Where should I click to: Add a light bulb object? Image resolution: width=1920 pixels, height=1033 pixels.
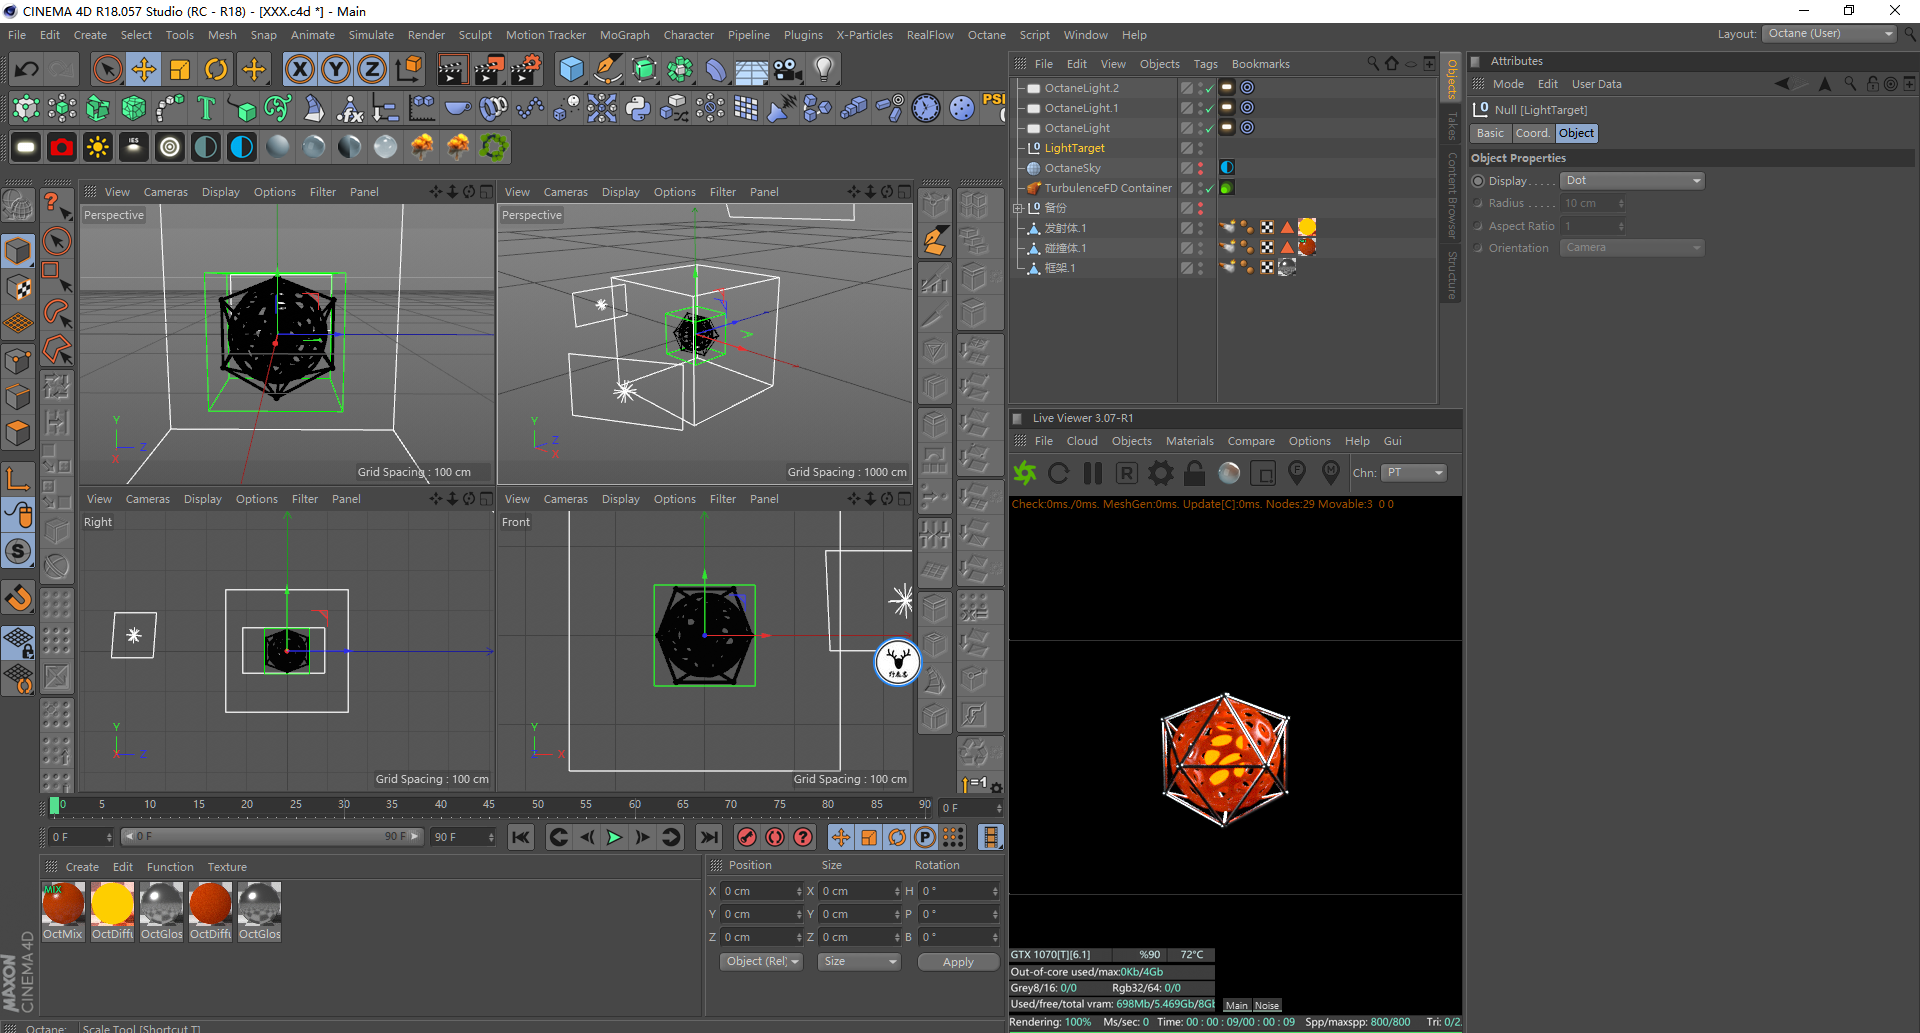[x=823, y=69]
